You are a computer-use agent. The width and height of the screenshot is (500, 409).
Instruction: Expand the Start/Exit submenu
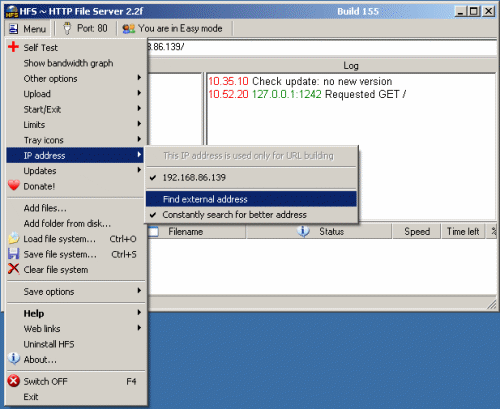point(75,109)
